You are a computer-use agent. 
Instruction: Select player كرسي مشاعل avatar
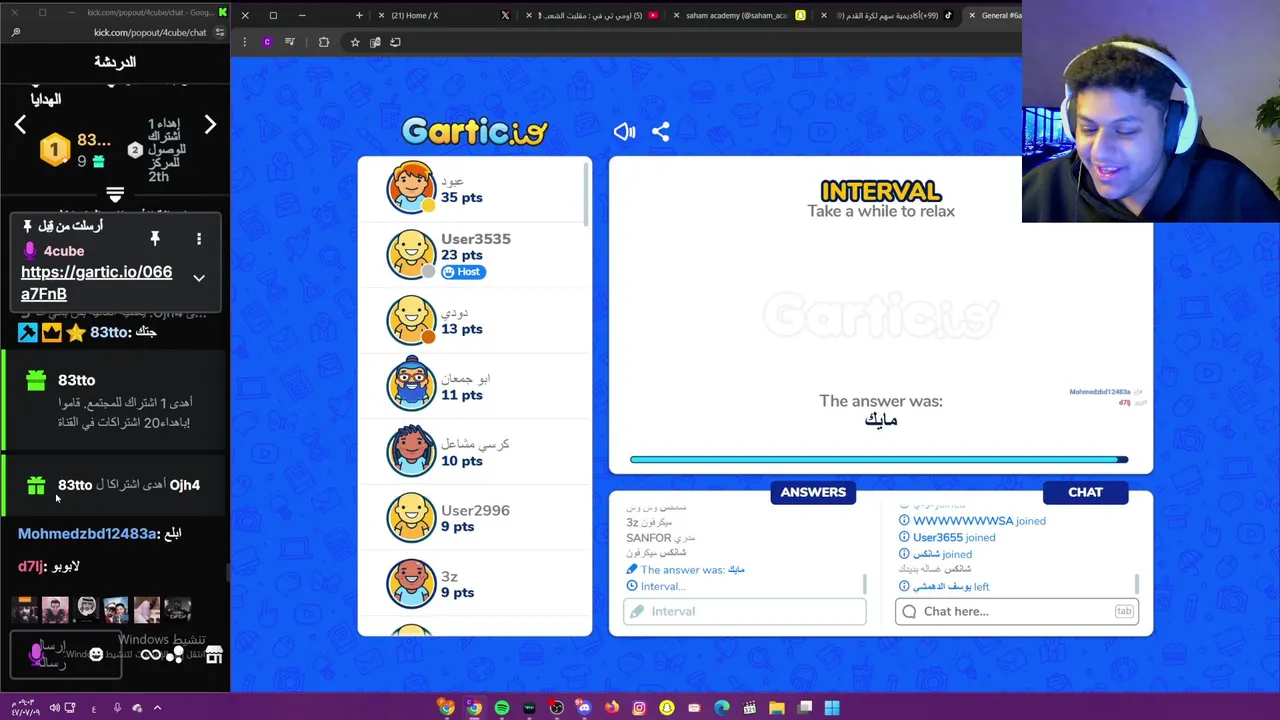(x=411, y=451)
